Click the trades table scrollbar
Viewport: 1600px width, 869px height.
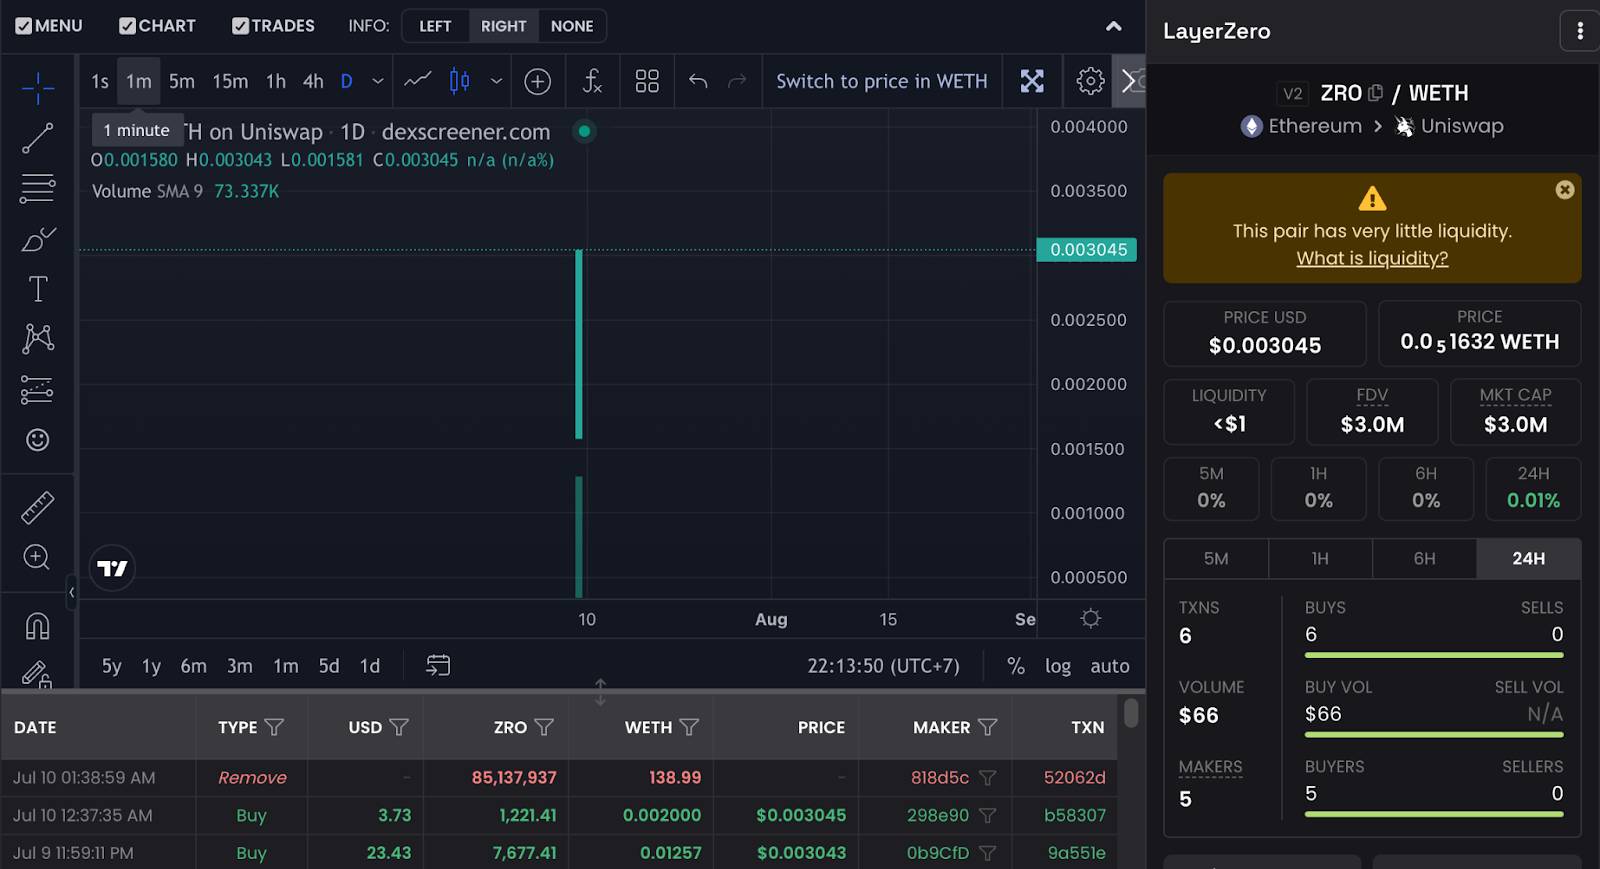1131,713
